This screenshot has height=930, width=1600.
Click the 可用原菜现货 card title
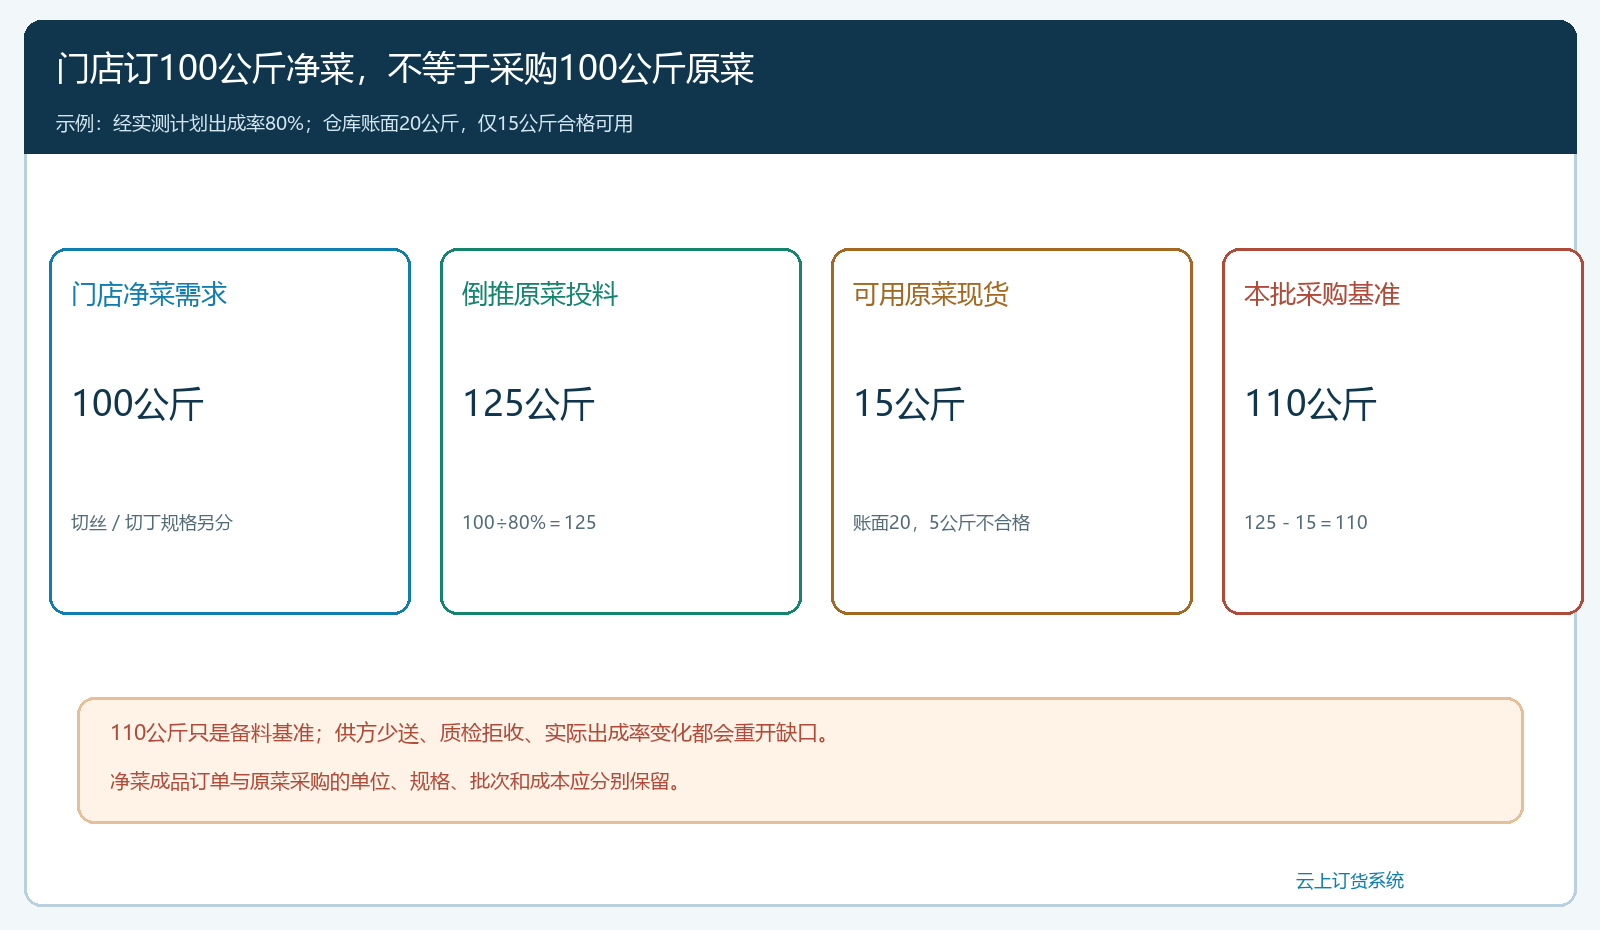[931, 294]
